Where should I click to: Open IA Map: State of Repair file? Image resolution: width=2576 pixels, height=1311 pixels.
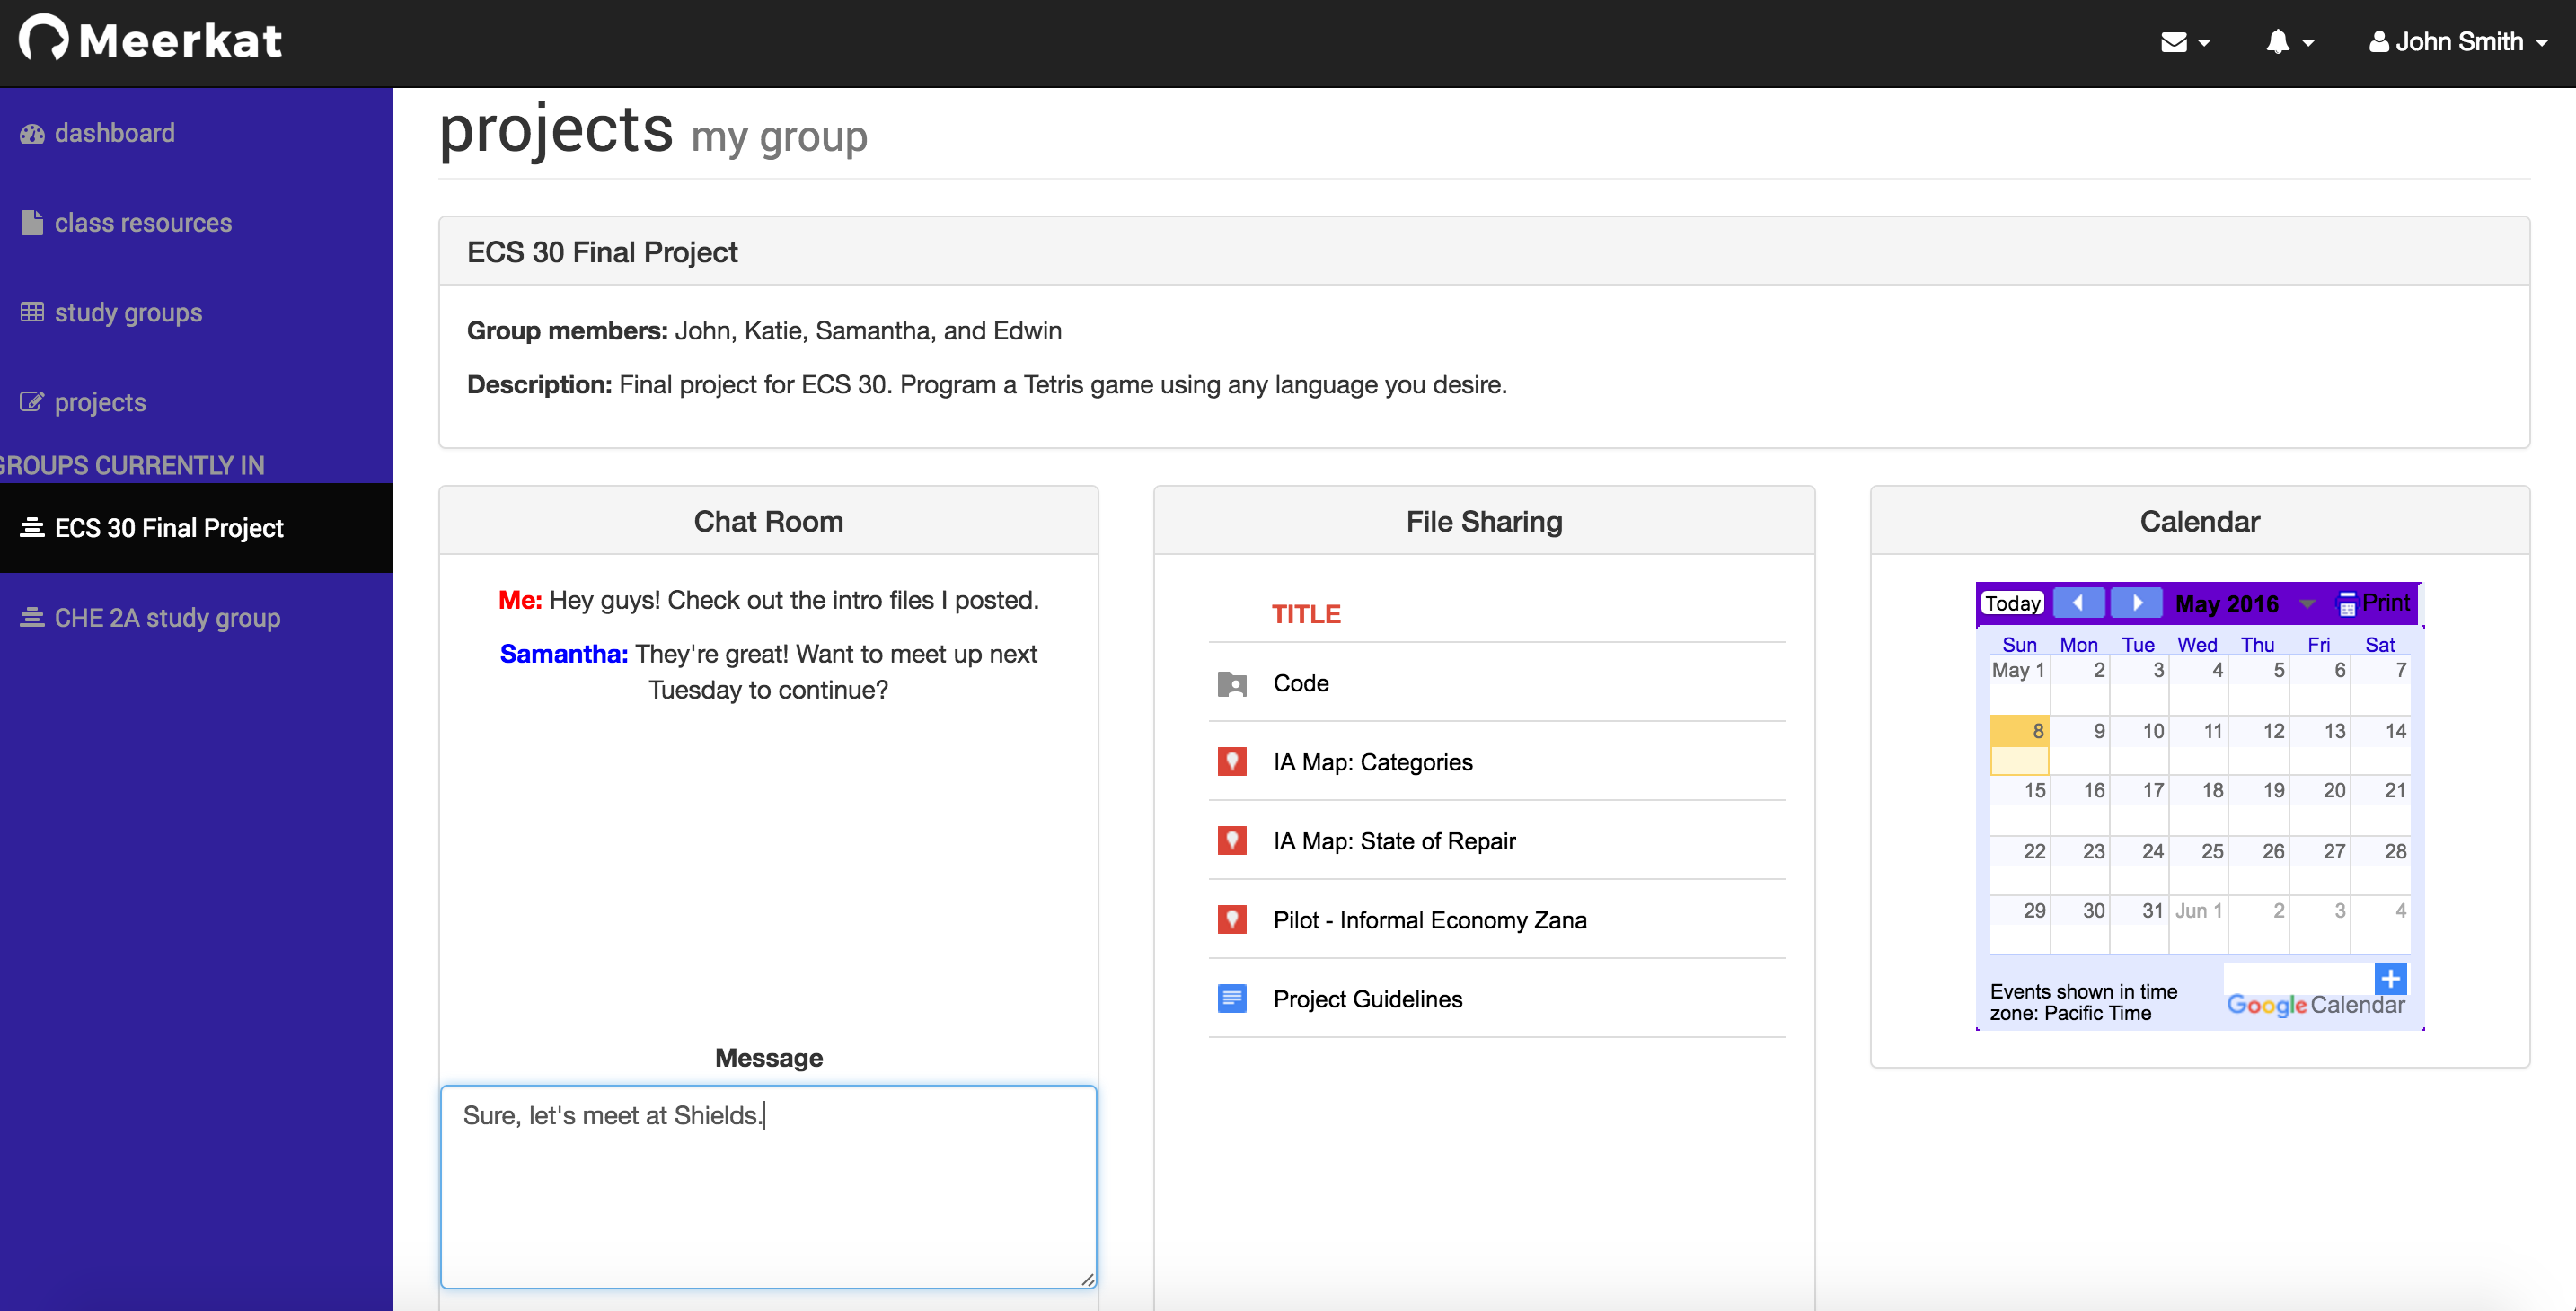(x=1394, y=841)
